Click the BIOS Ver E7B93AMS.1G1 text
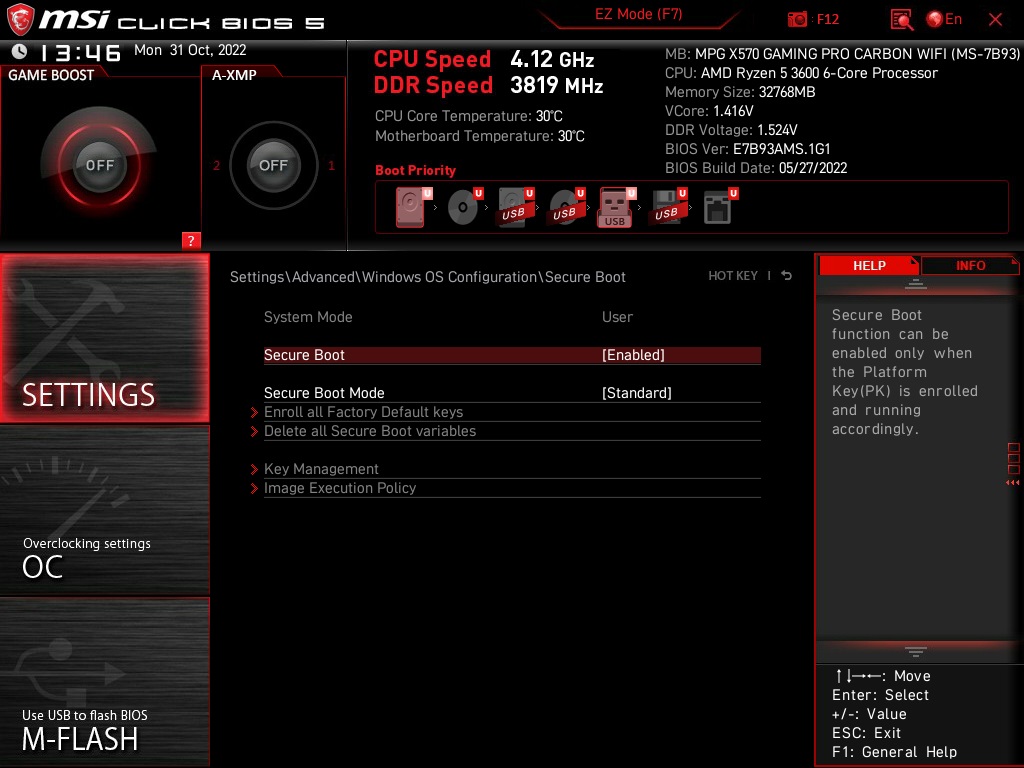The height and width of the screenshot is (768, 1024). pyautogui.click(x=747, y=149)
